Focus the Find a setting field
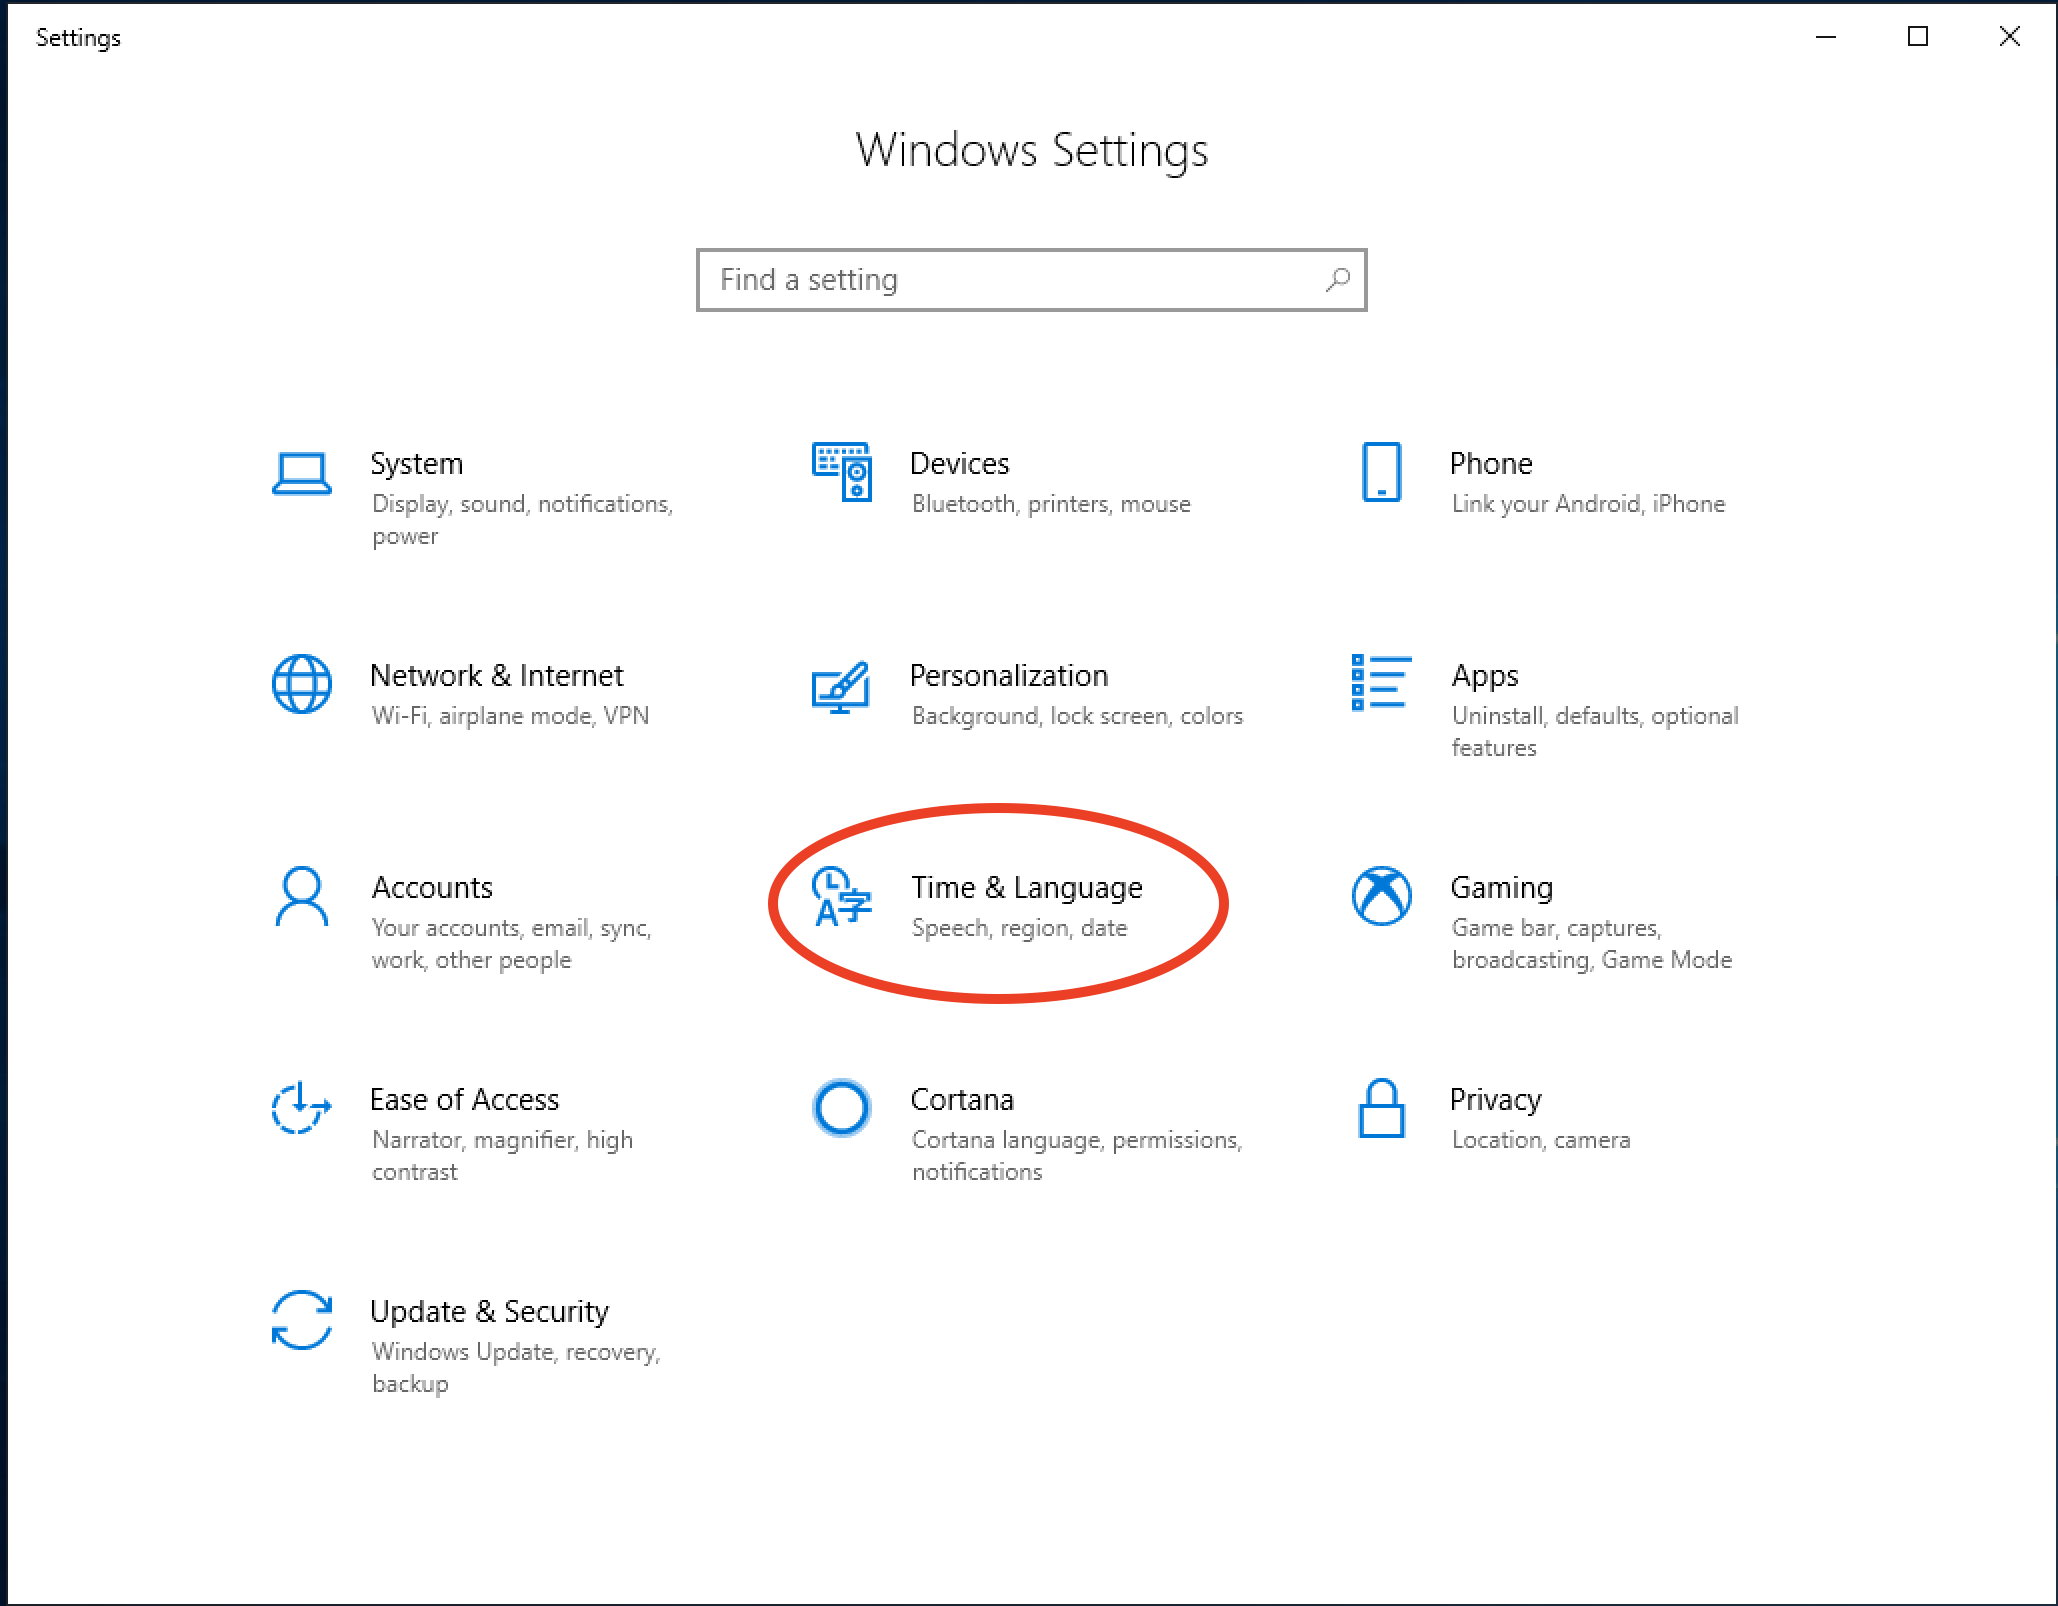 [1031, 280]
